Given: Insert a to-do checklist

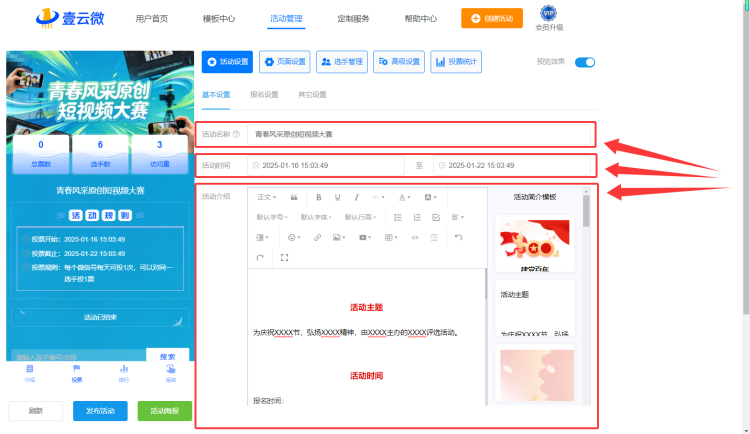Looking at the screenshot, I should [x=436, y=217].
